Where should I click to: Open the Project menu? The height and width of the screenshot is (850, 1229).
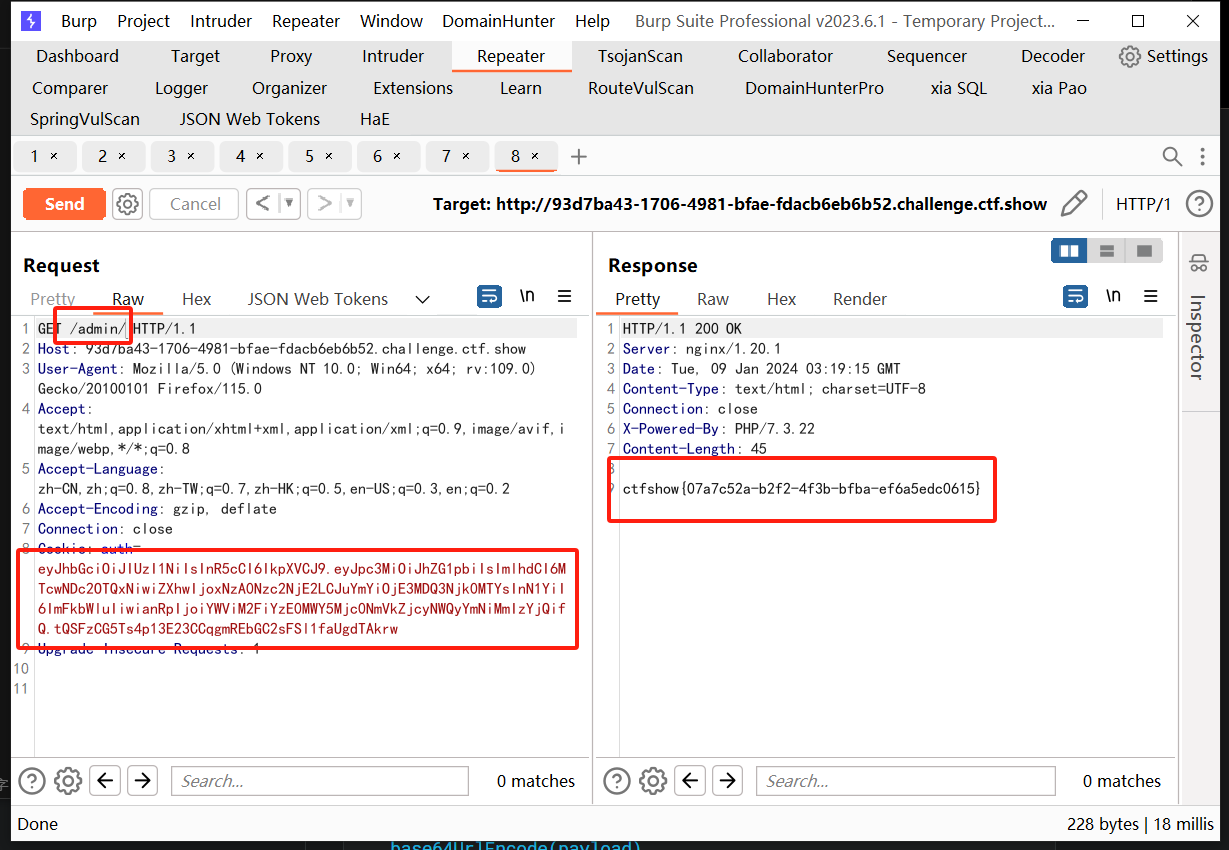pos(144,21)
